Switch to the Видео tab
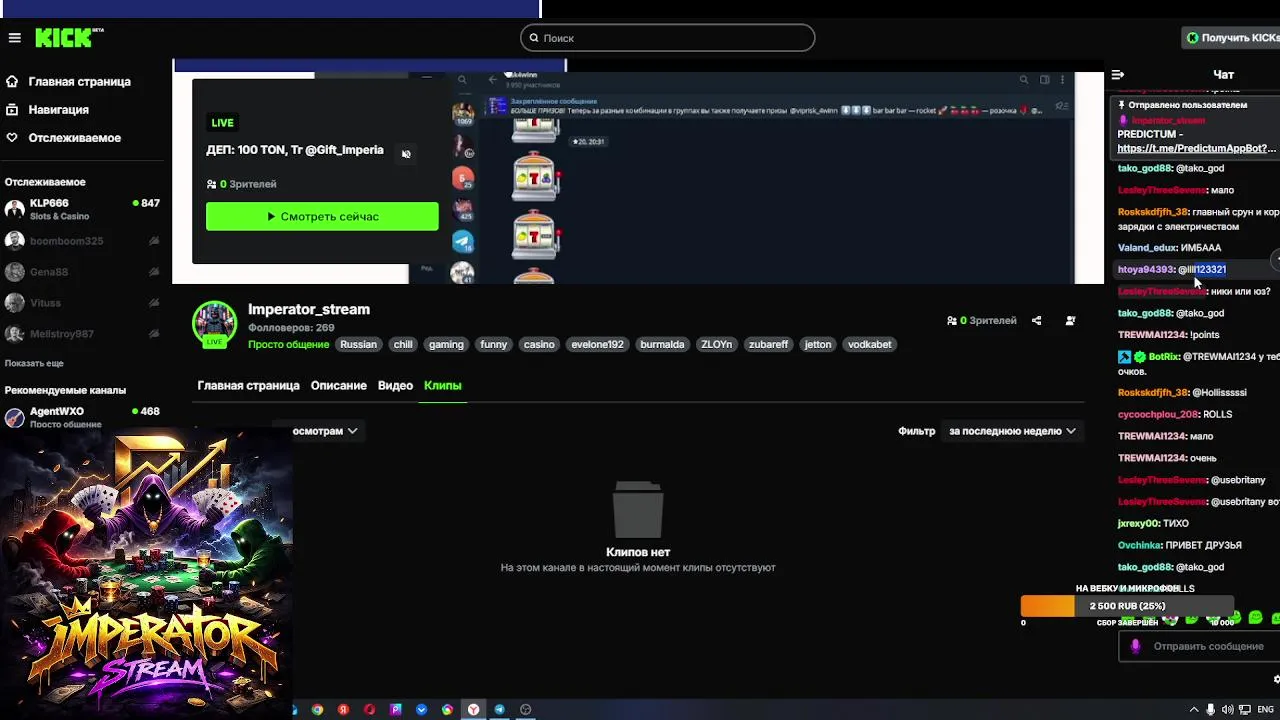 [x=395, y=386]
